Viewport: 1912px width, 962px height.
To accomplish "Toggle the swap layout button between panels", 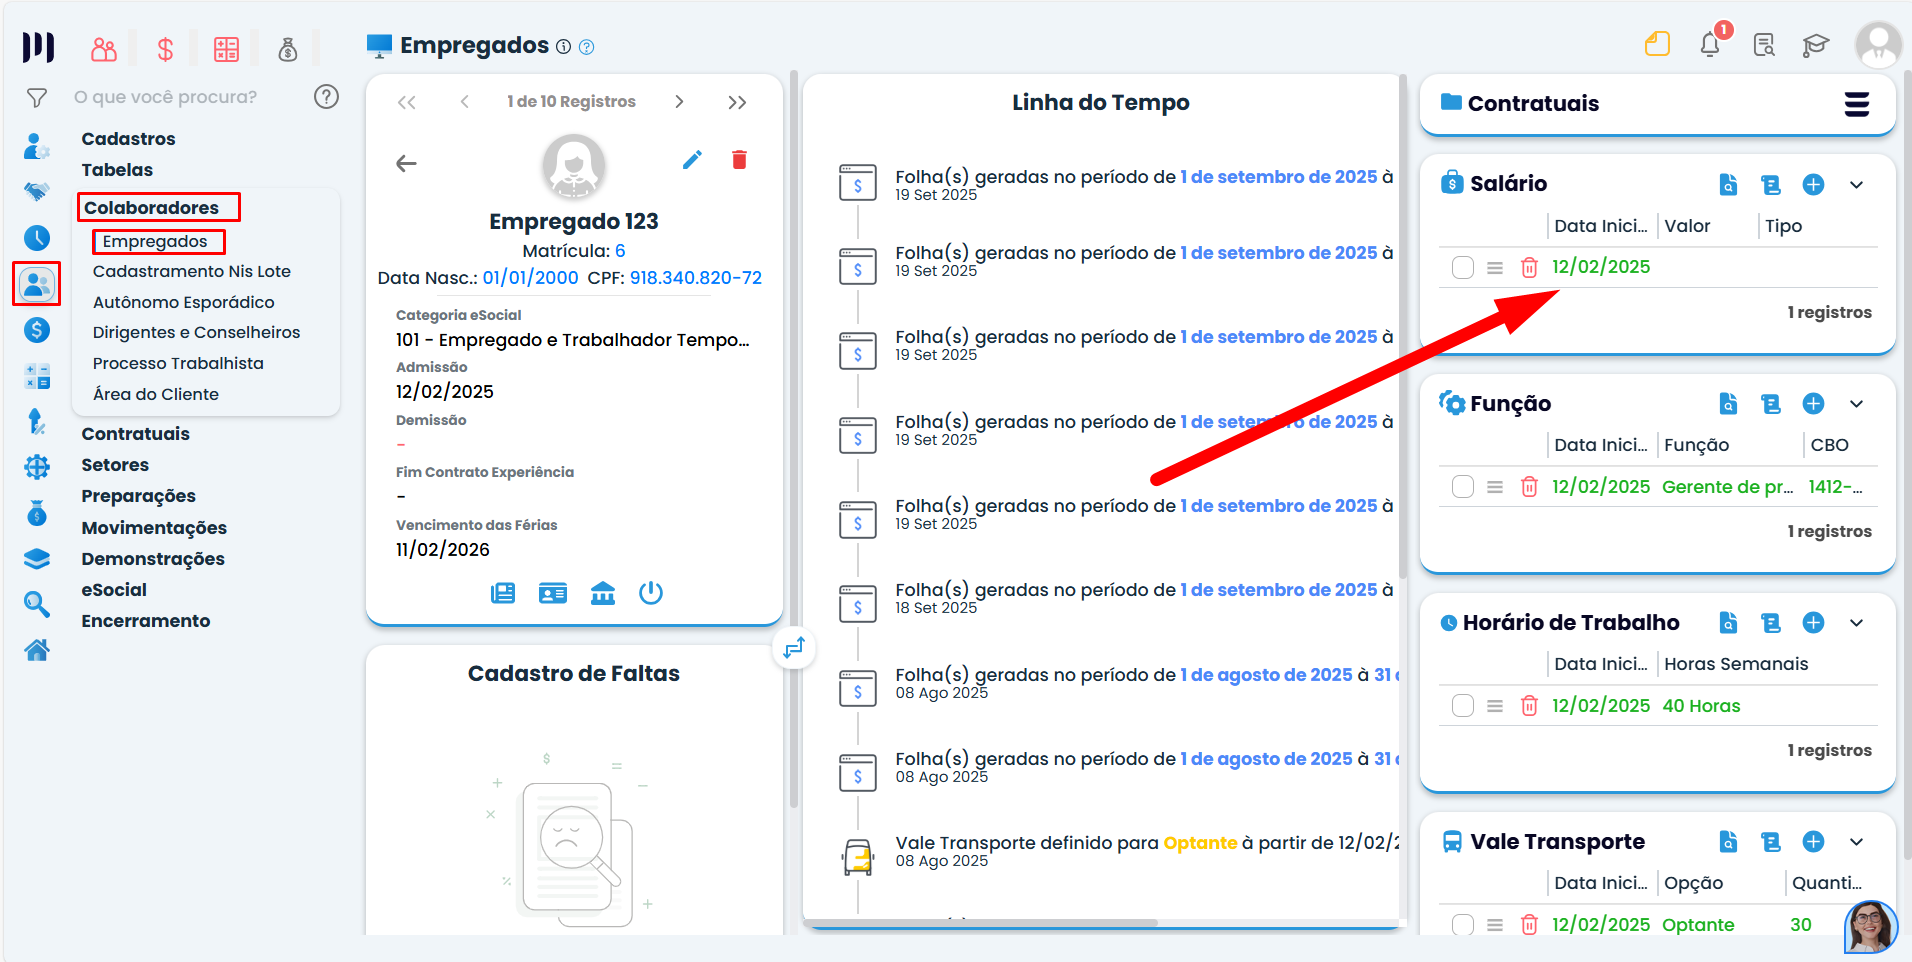I will click(x=794, y=648).
